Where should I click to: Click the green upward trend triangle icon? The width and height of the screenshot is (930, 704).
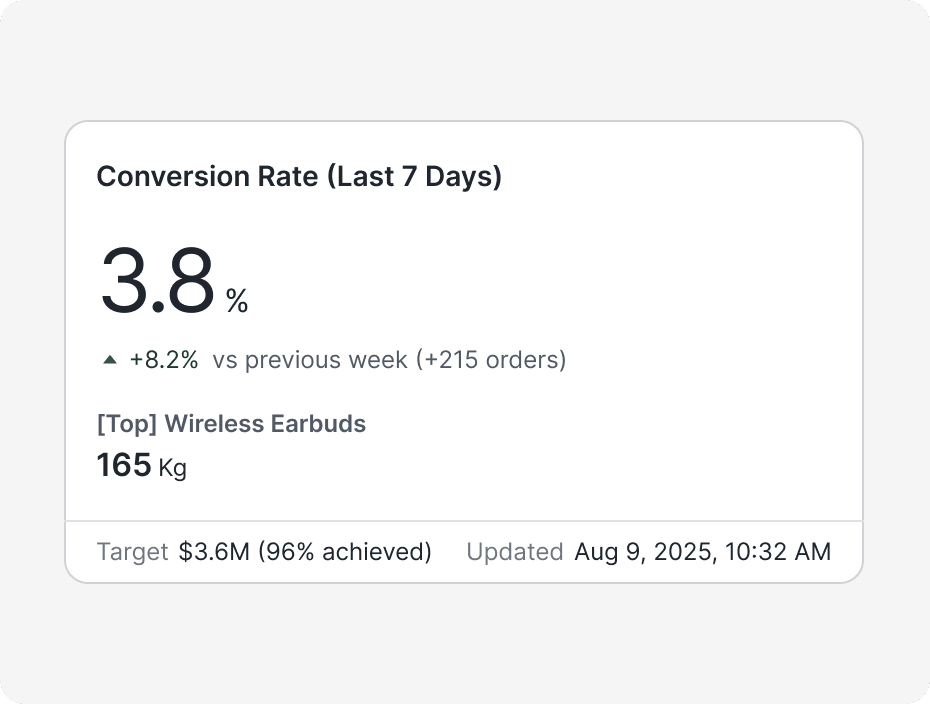tap(110, 360)
